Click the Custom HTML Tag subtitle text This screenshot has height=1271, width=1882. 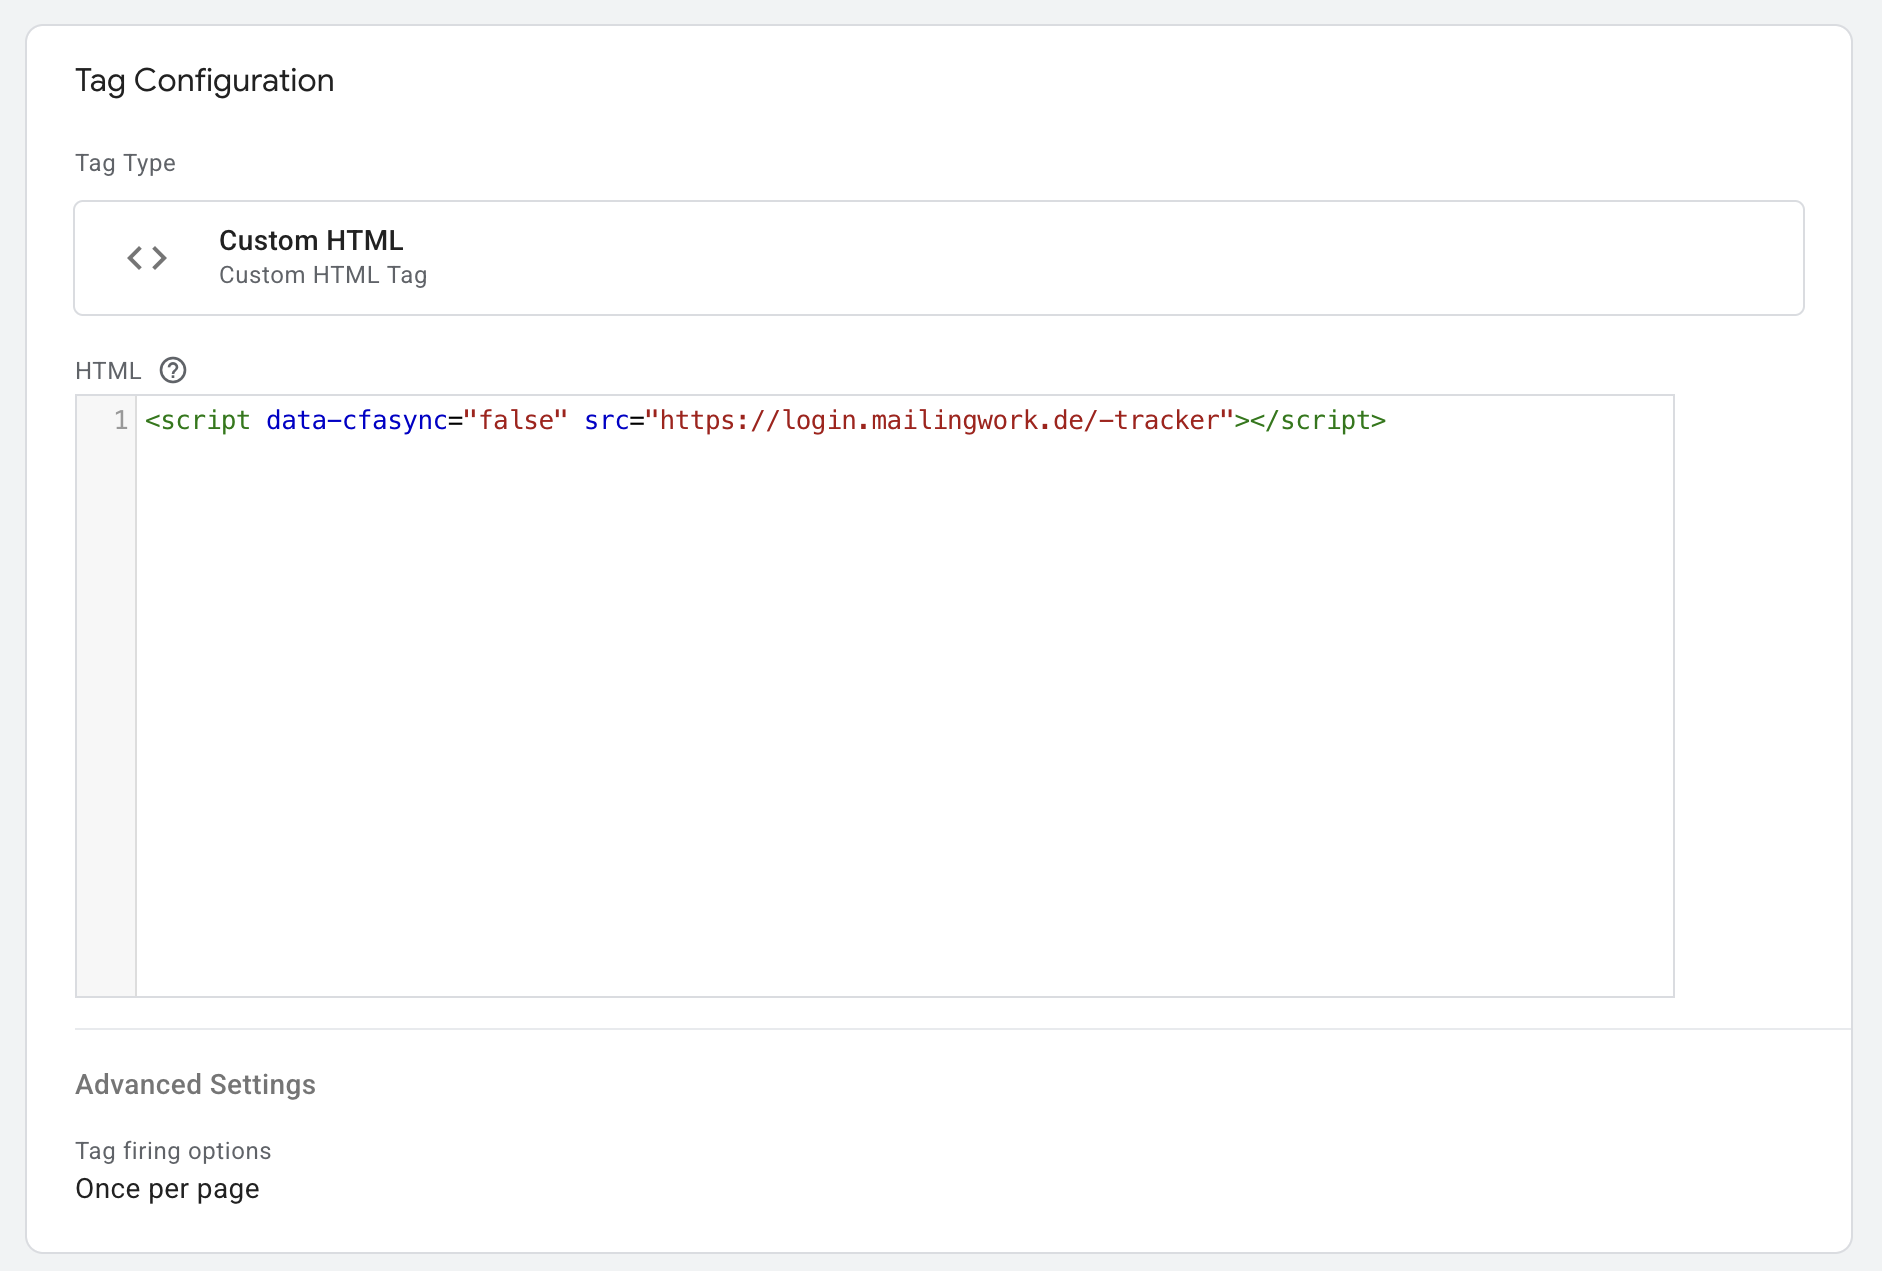tap(323, 275)
